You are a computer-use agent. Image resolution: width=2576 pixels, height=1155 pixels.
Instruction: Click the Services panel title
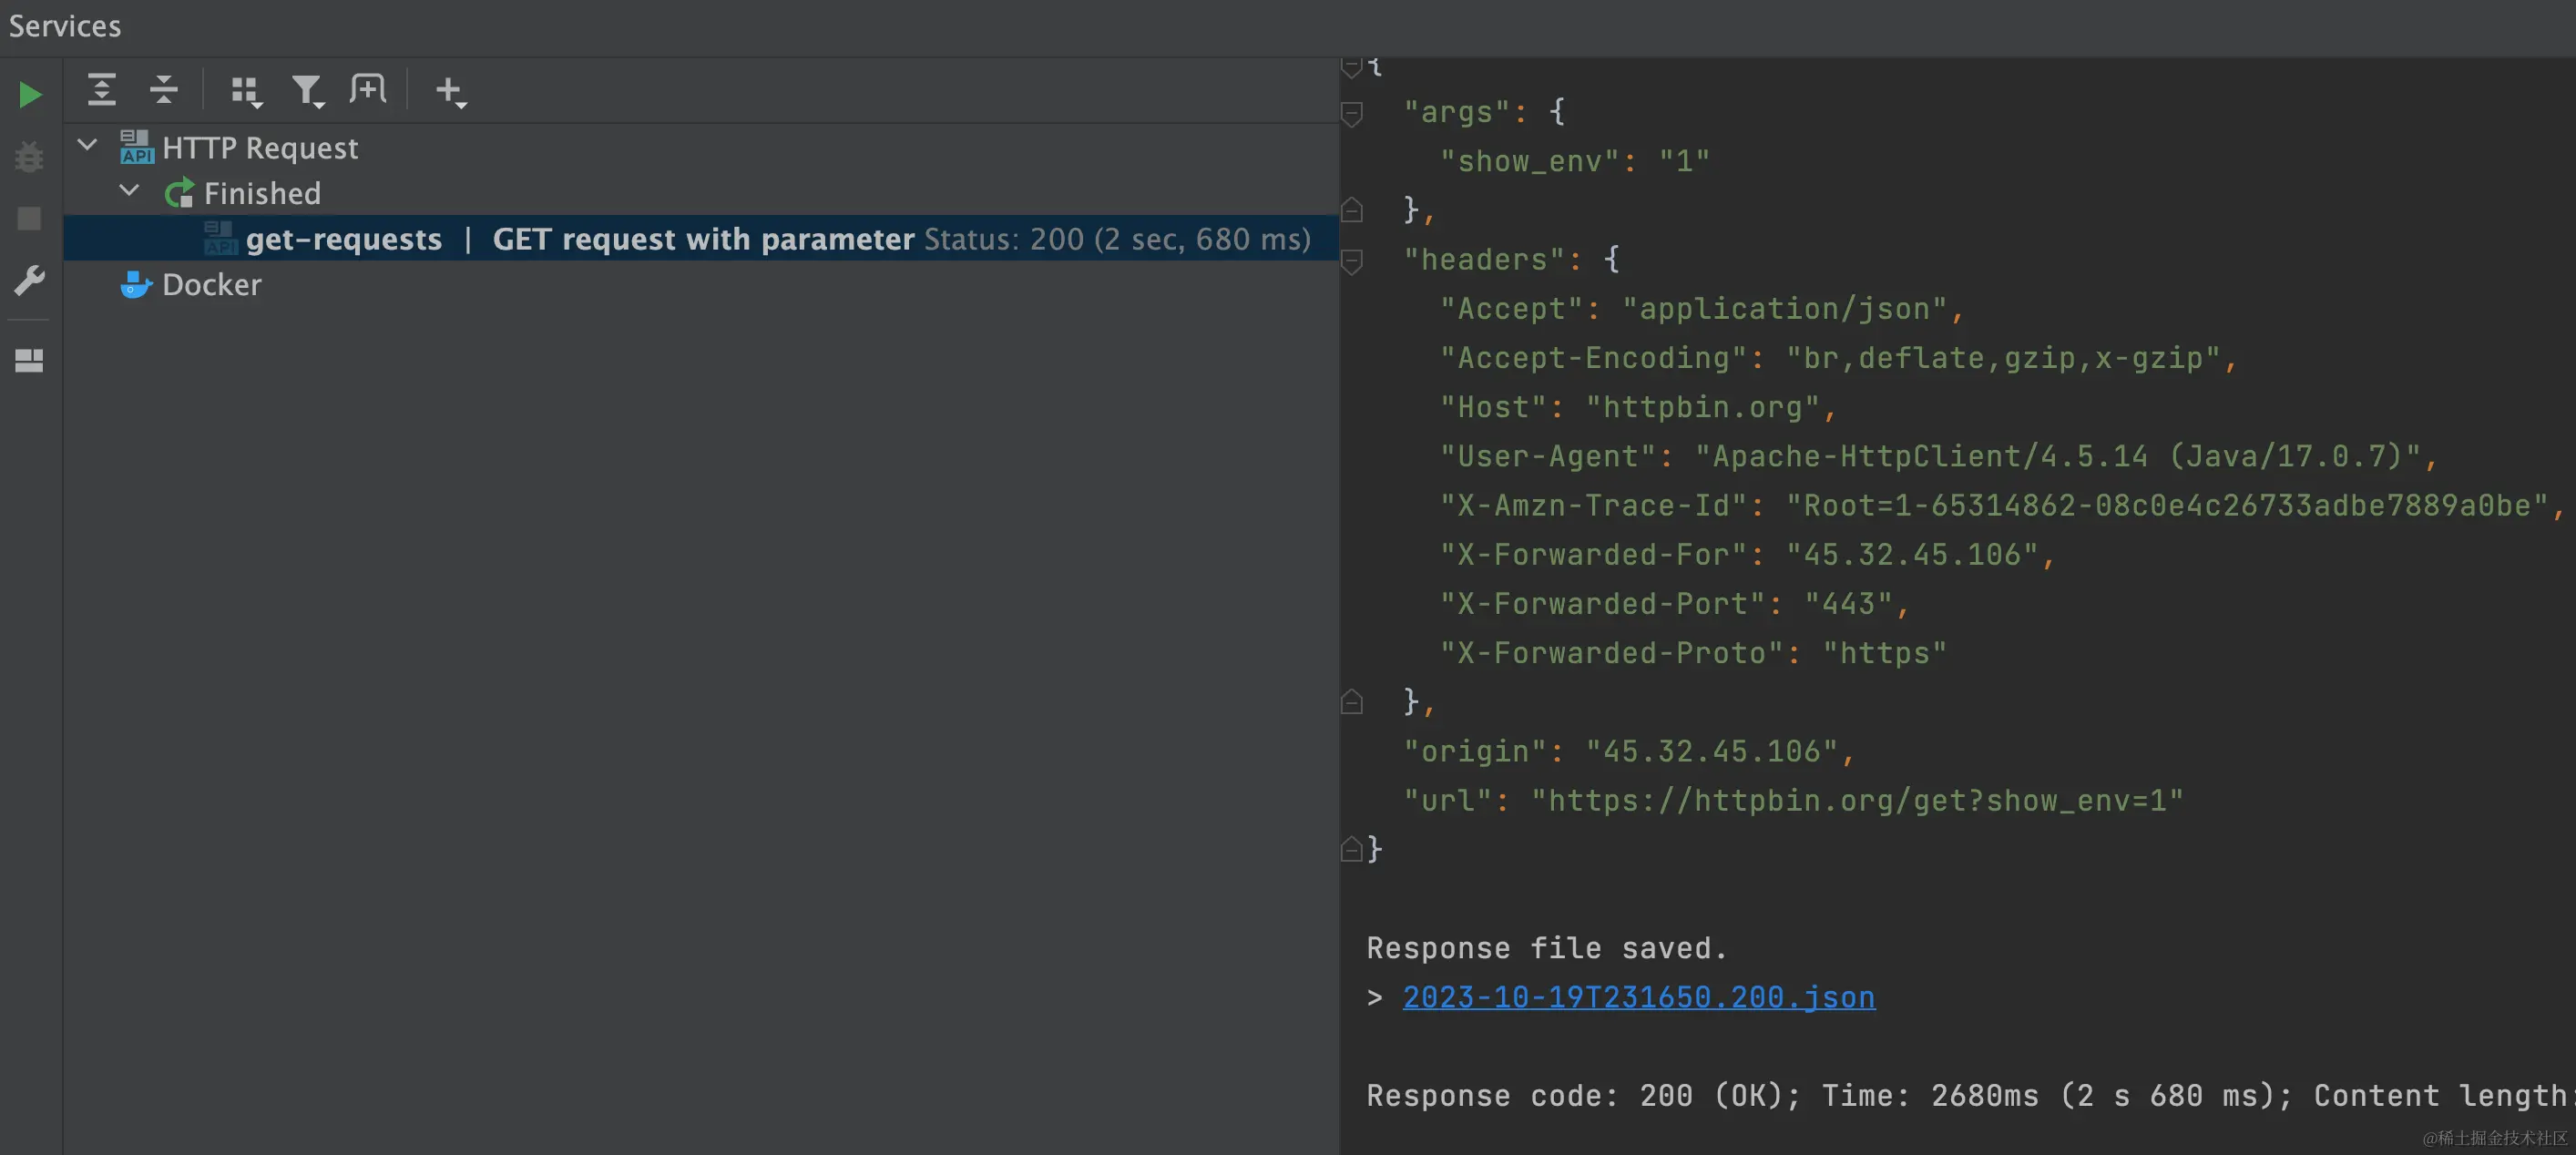click(65, 26)
